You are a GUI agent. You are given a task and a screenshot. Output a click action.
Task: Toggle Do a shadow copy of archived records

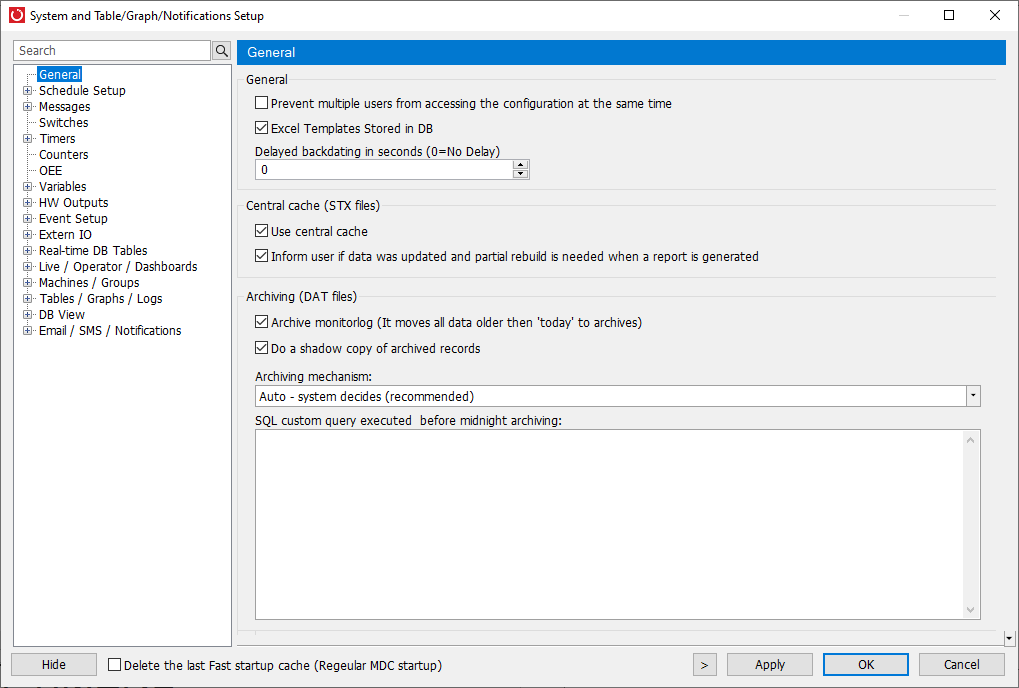[261, 348]
